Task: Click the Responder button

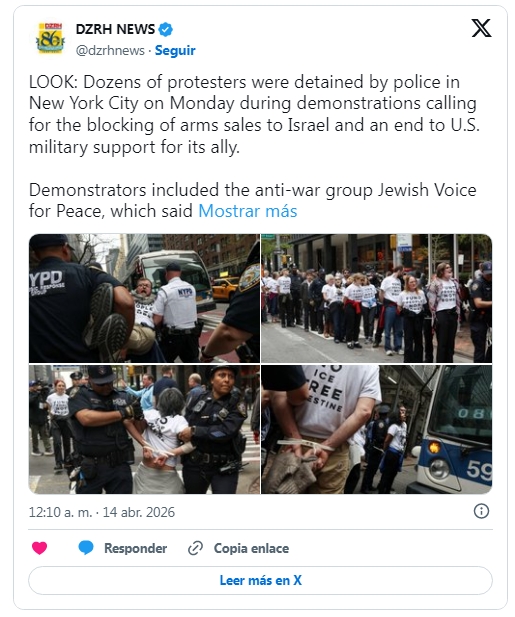Action: click(135, 548)
